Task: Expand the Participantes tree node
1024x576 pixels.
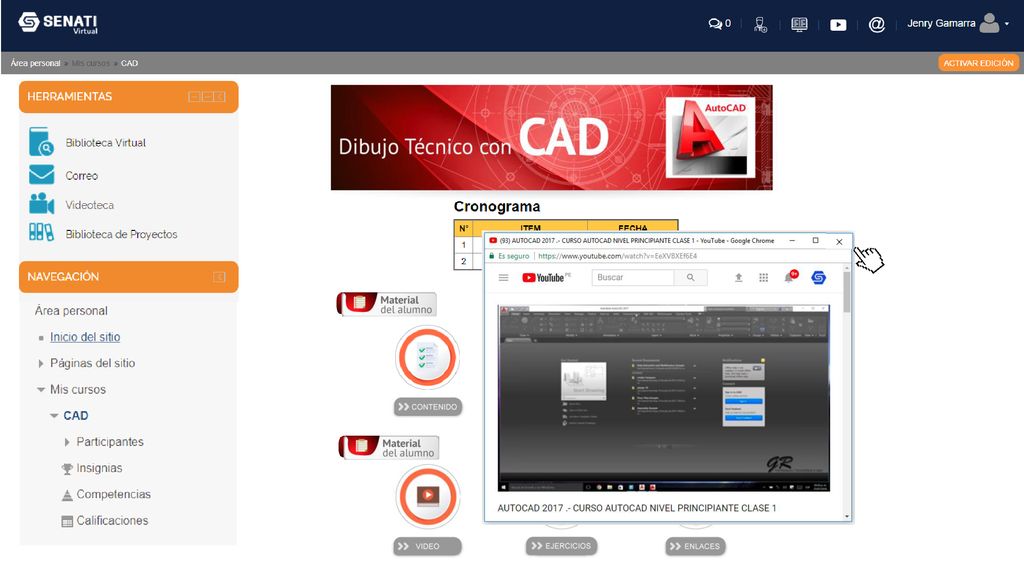Action: [x=67, y=442]
